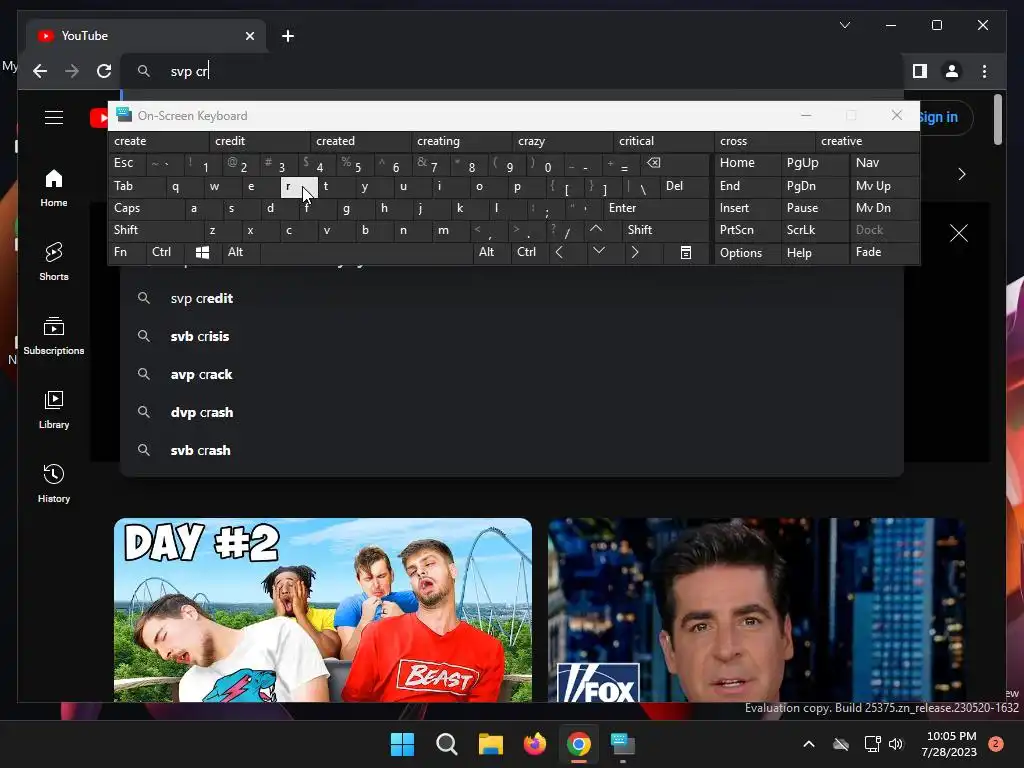This screenshot has width=1024, height=768.
Task: Open taskbar clock showing 10:05 PM
Action: (952, 744)
